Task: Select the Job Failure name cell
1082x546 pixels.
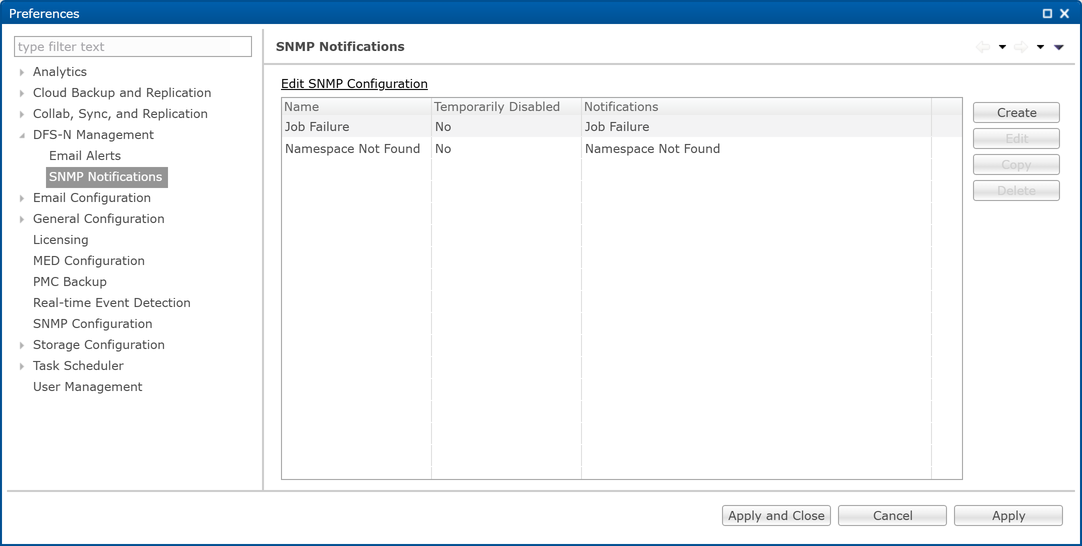Action: tap(356, 127)
